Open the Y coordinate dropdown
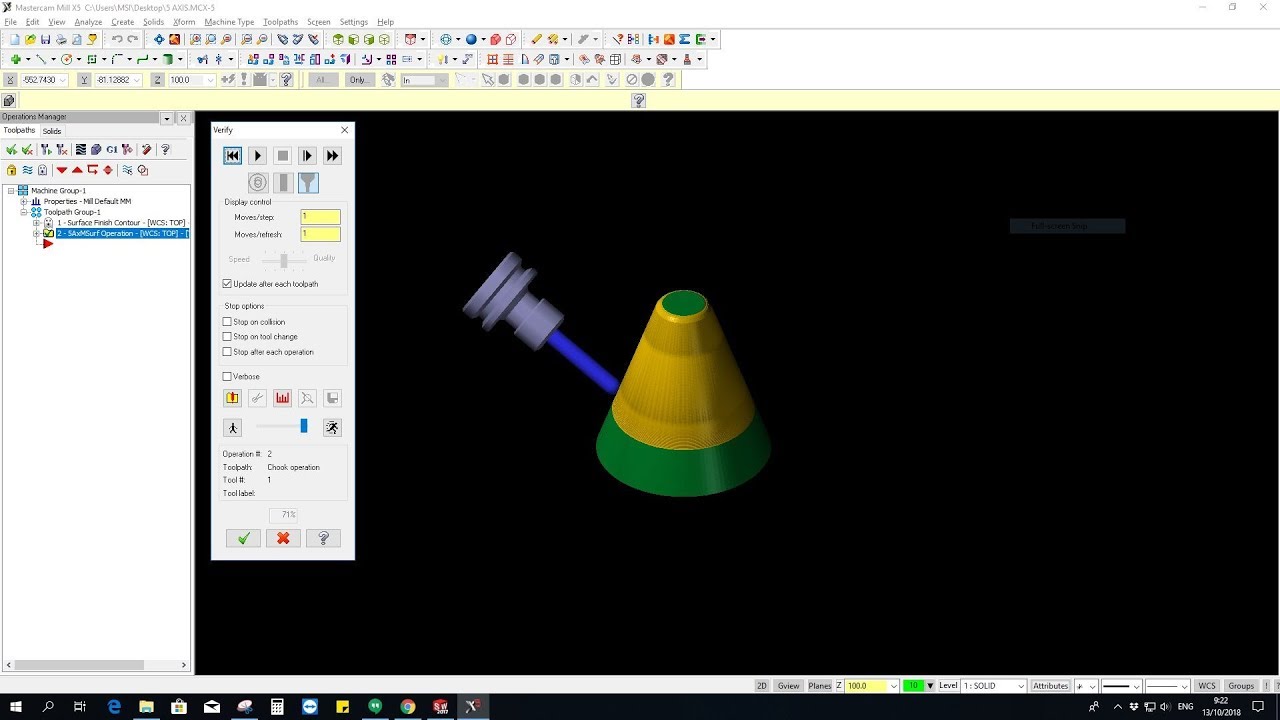This screenshot has width=1280, height=720. coord(137,80)
